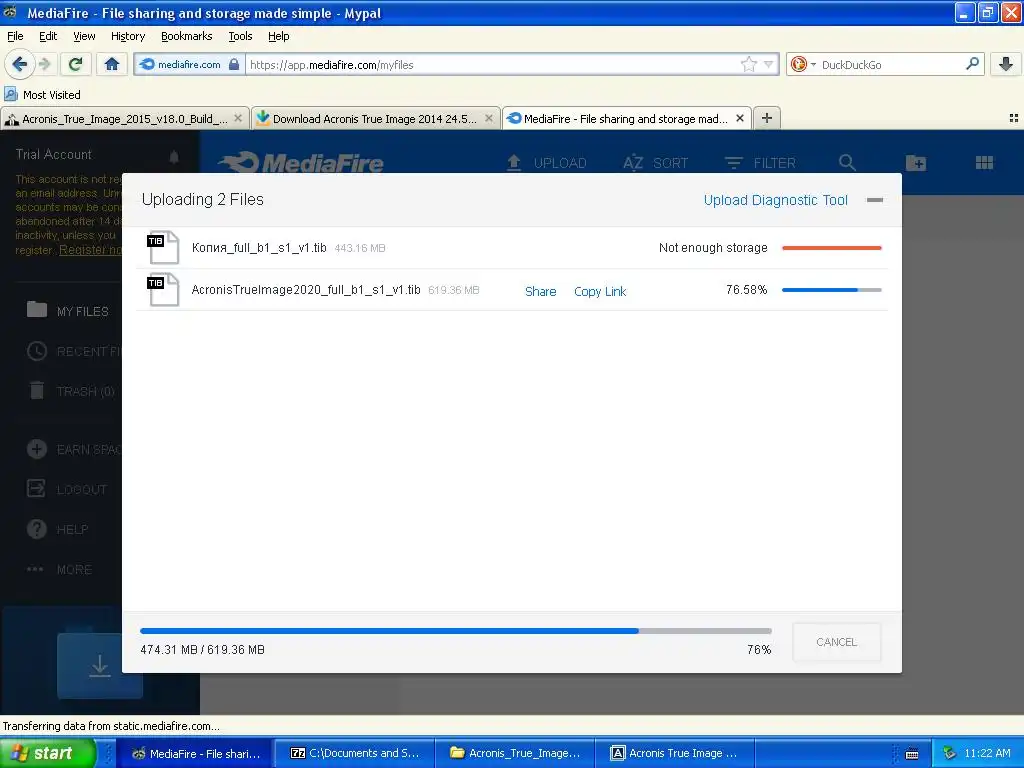This screenshot has height=768, width=1024.
Task: Click the Not enough storage status text
Action: point(712,248)
